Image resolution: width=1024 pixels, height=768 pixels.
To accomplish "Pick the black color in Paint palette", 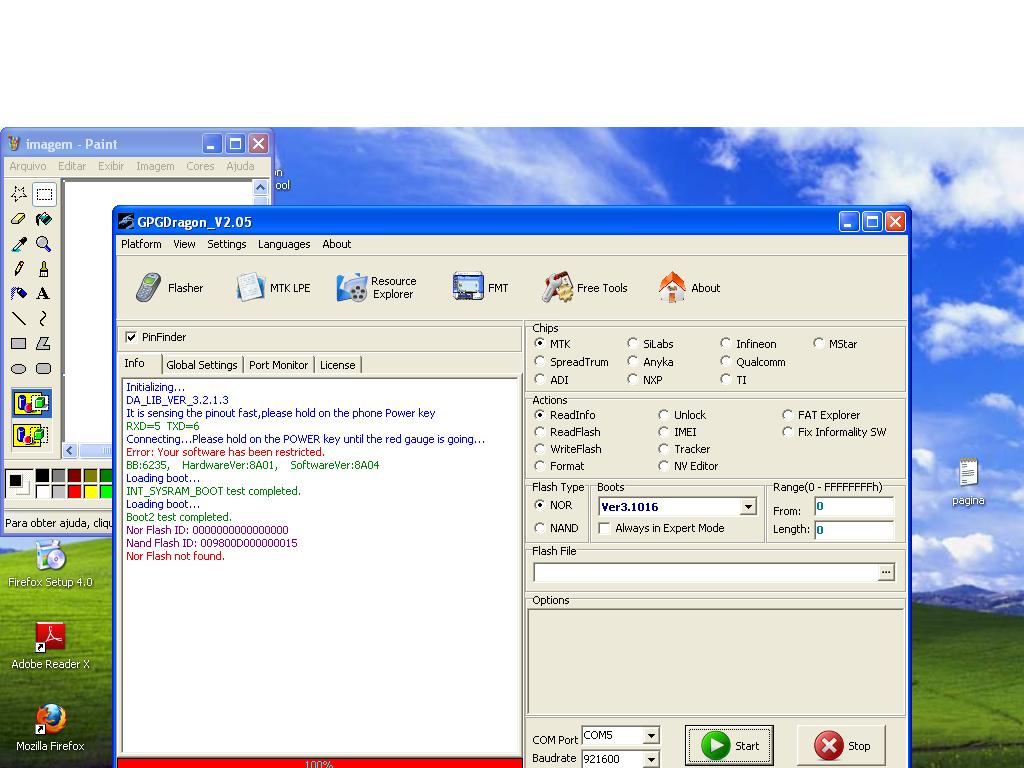I will 42,475.
